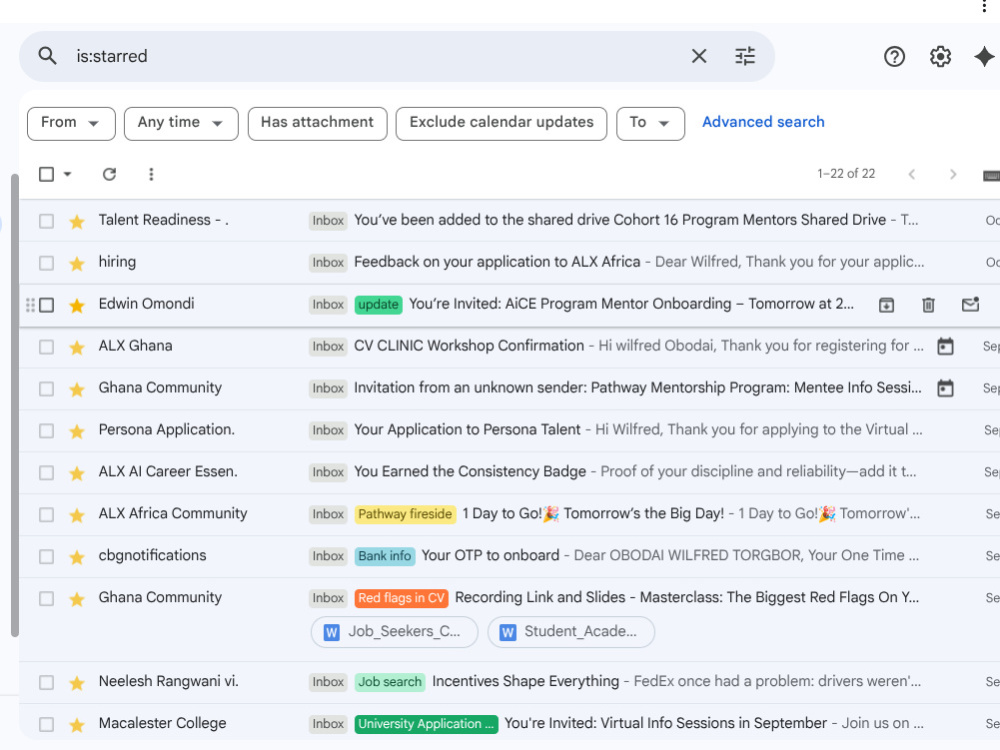Expand the select options arrow beside select-all checkbox

click(x=68, y=174)
